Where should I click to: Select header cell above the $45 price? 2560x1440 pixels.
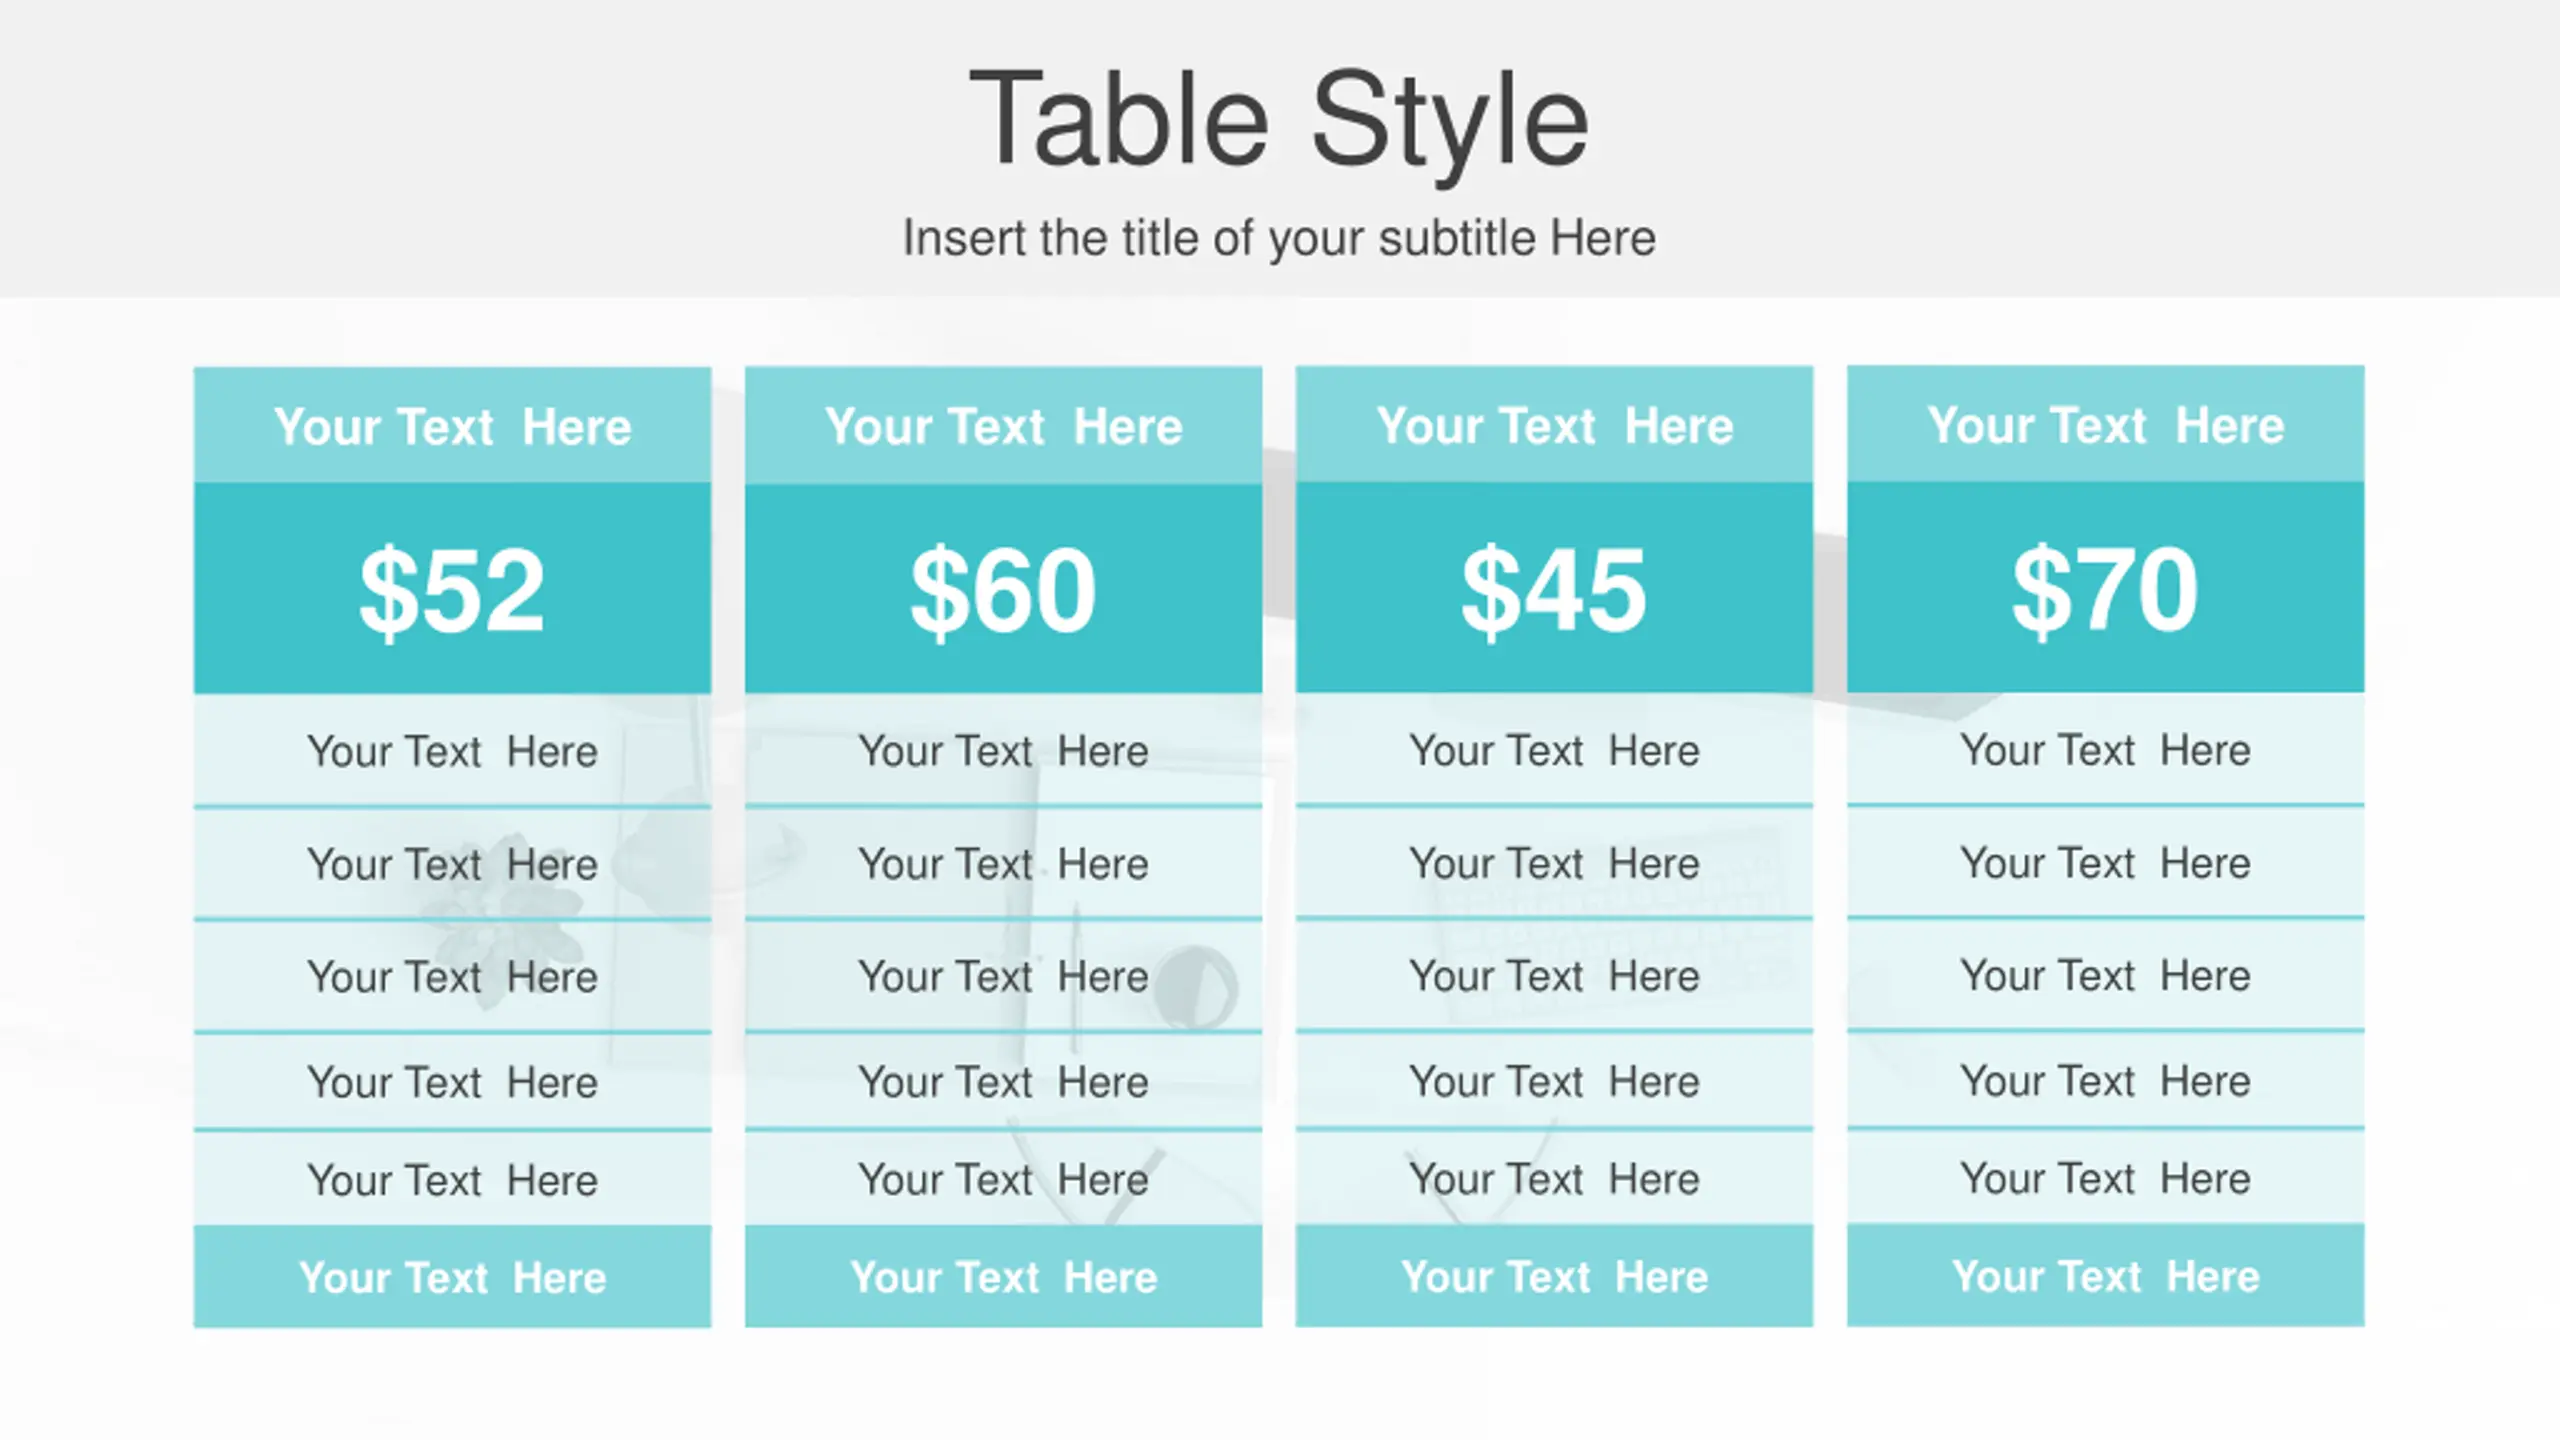pos(1554,425)
